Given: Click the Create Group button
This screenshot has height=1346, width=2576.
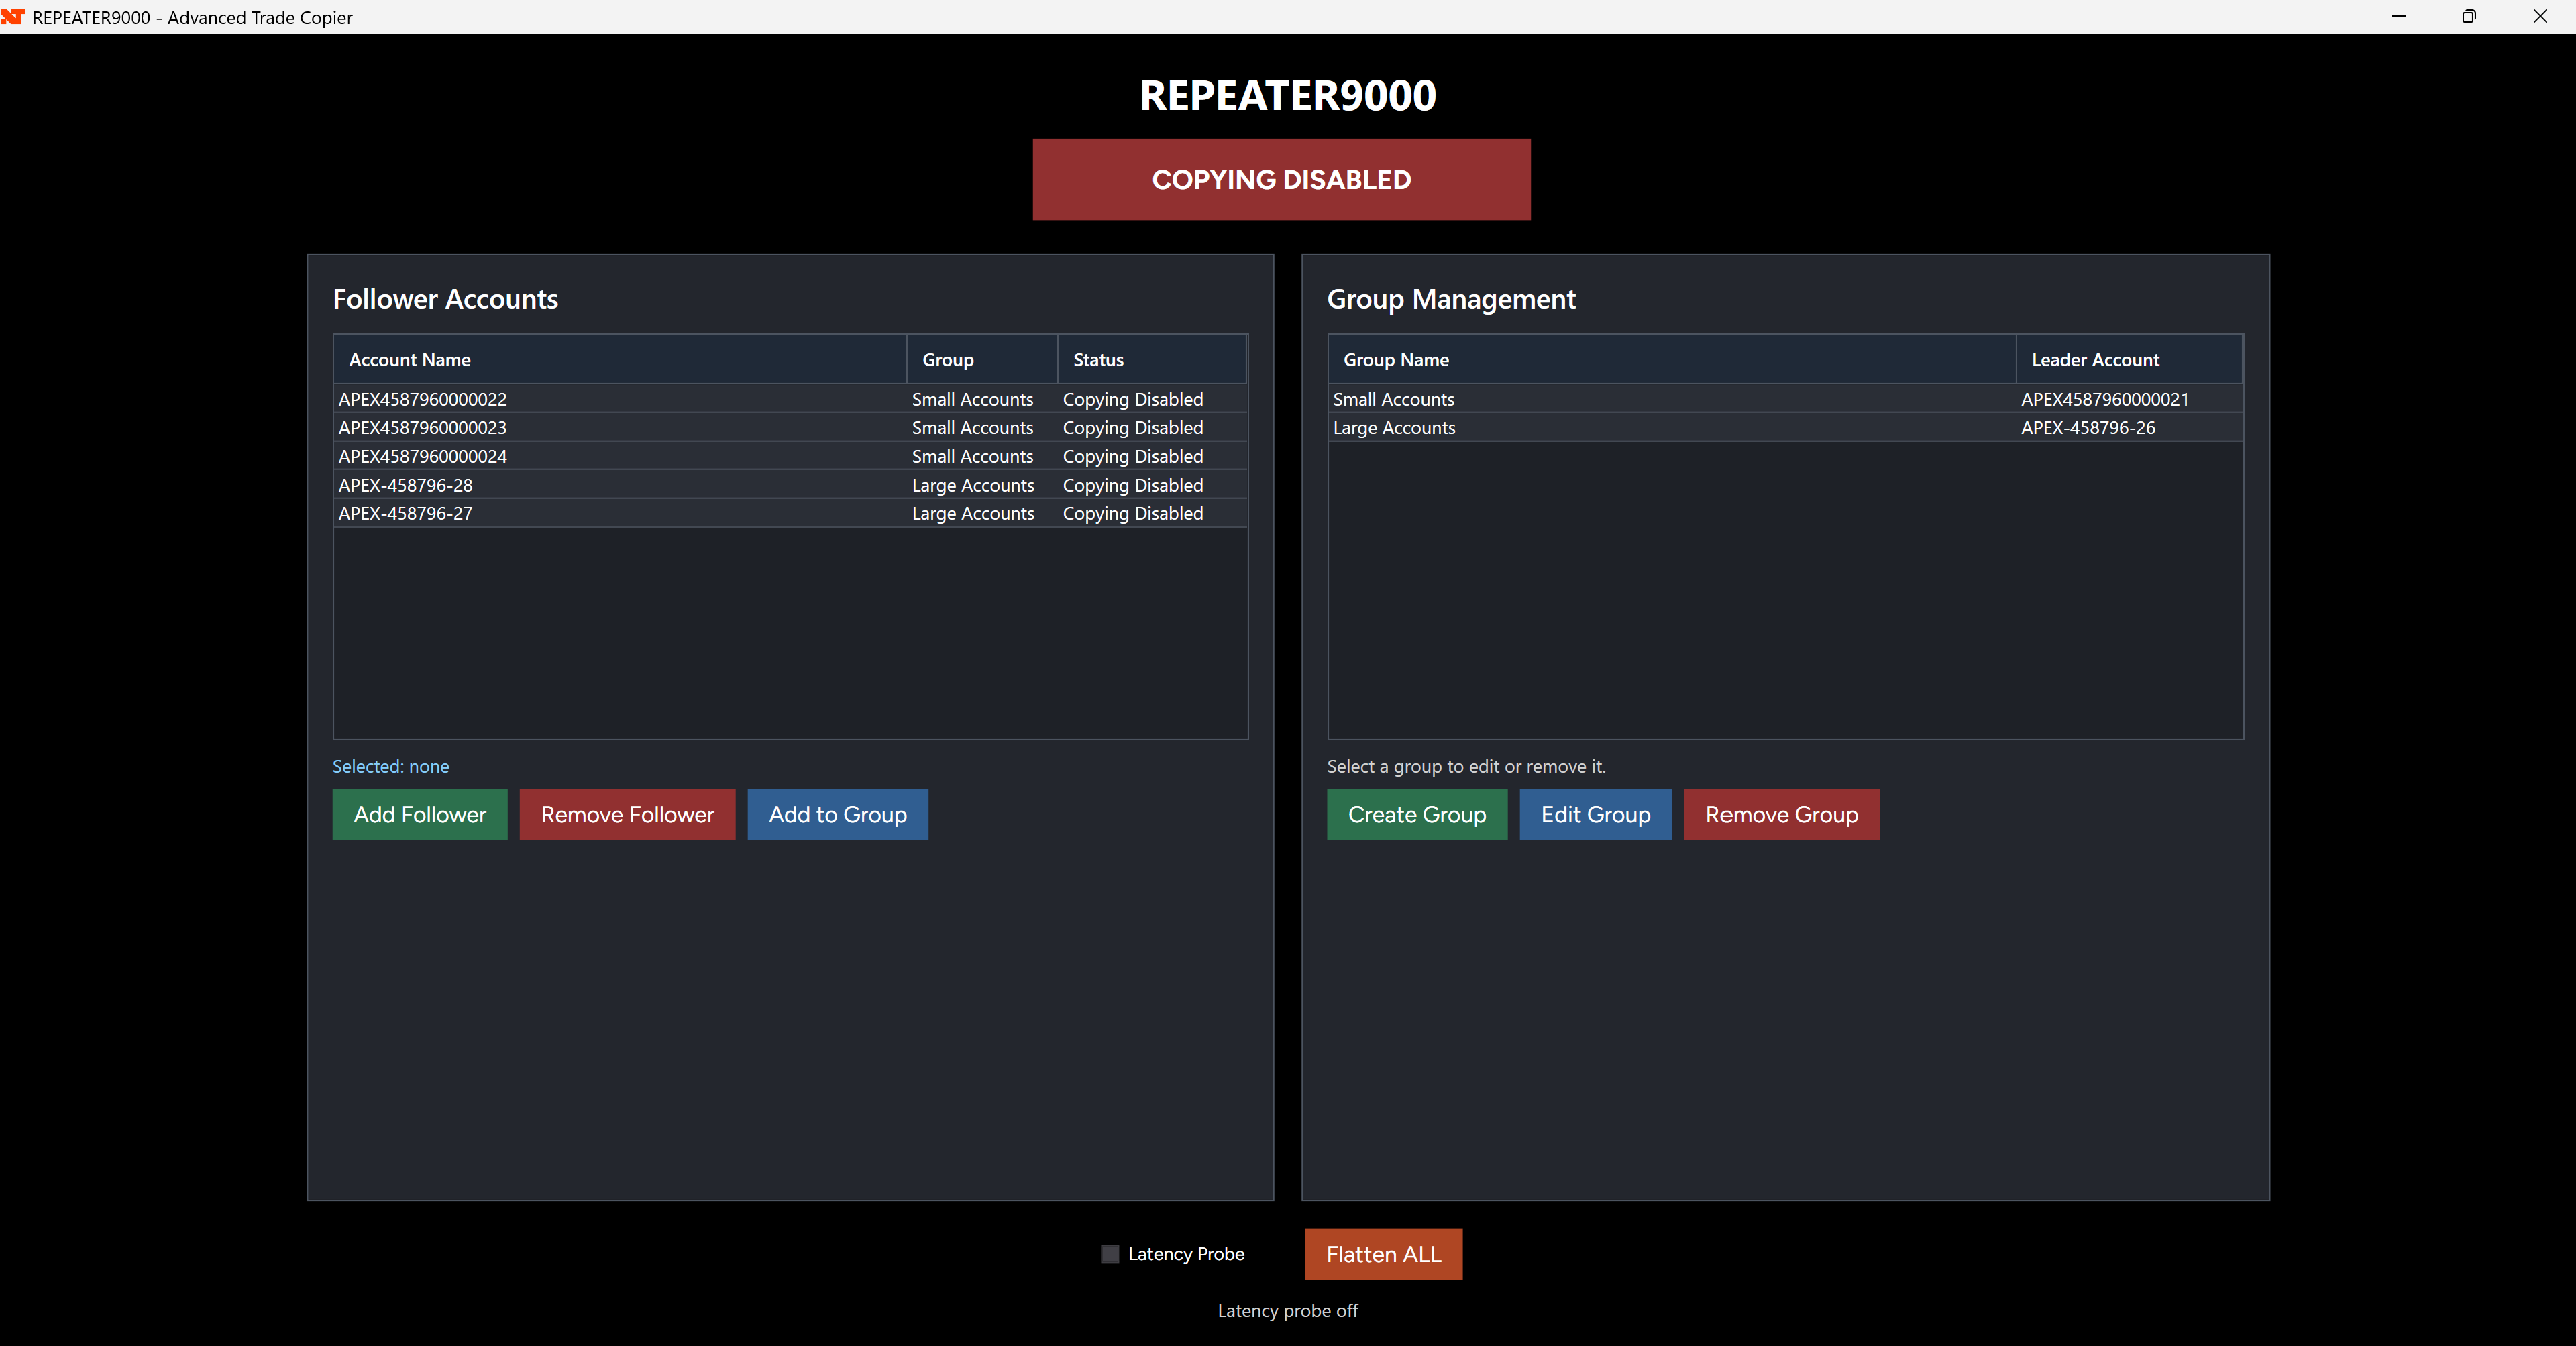Looking at the screenshot, I should [1417, 815].
